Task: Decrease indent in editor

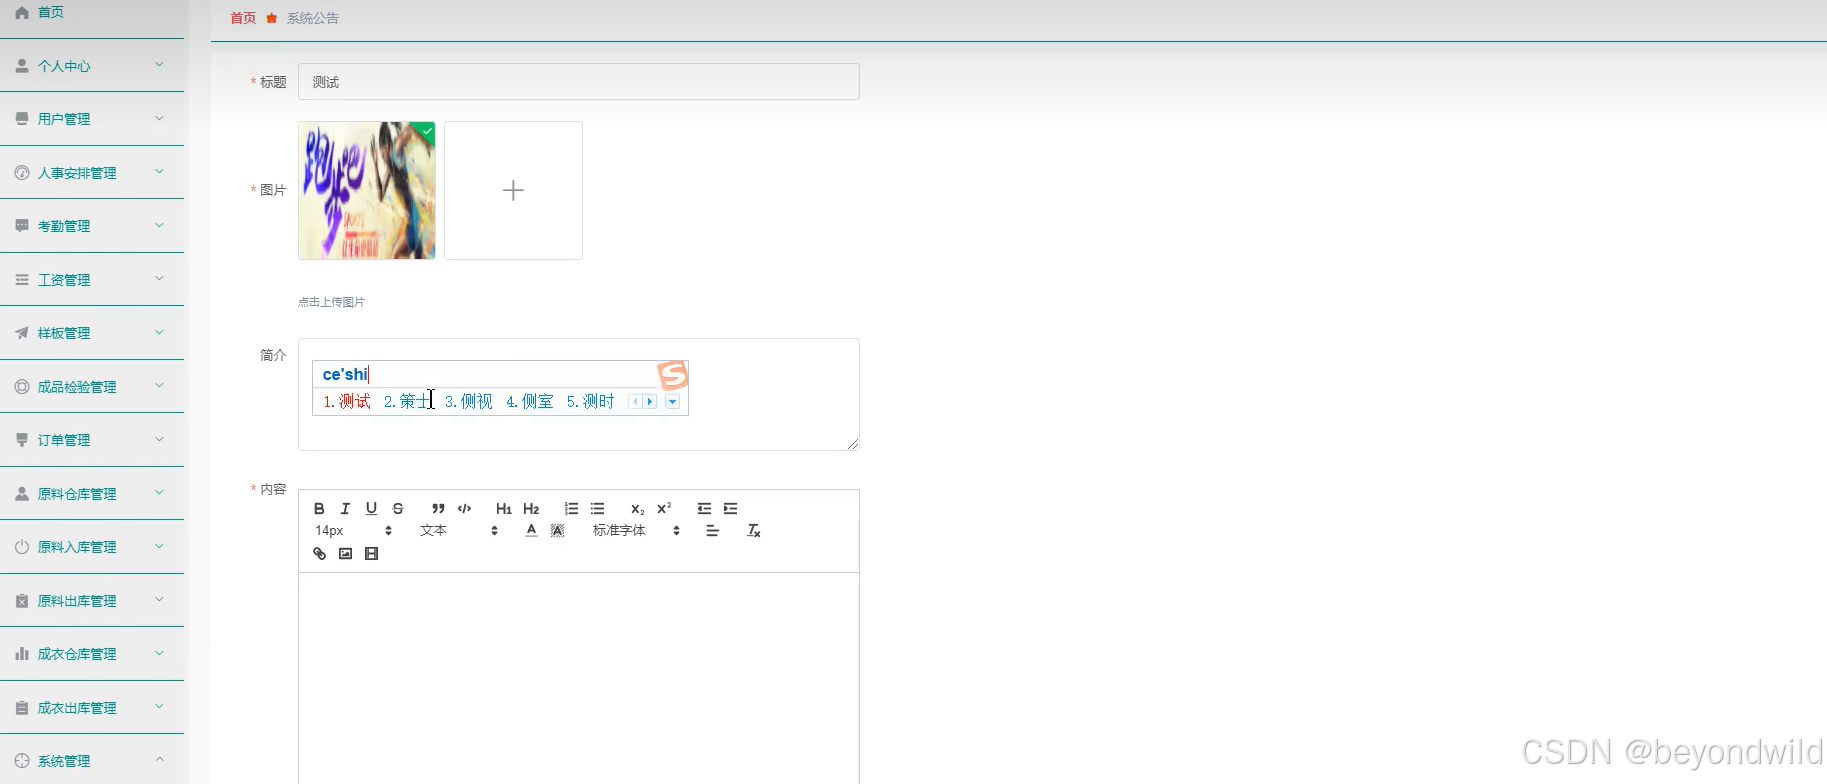Action: click(704, 508)
